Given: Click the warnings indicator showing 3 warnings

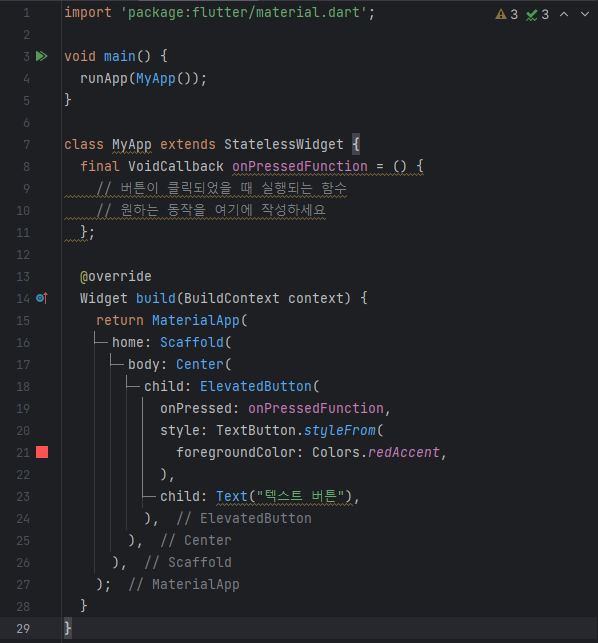Looking at the screenshot, I should pyautogui.click(x=507, y=15).
